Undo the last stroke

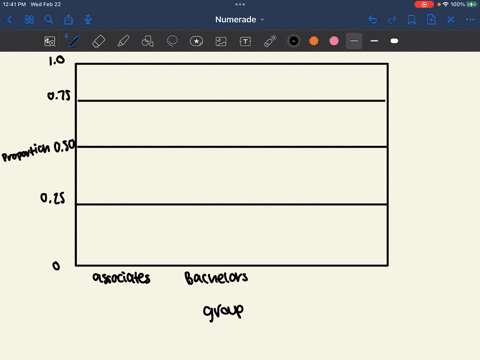[x=373, y=20]
